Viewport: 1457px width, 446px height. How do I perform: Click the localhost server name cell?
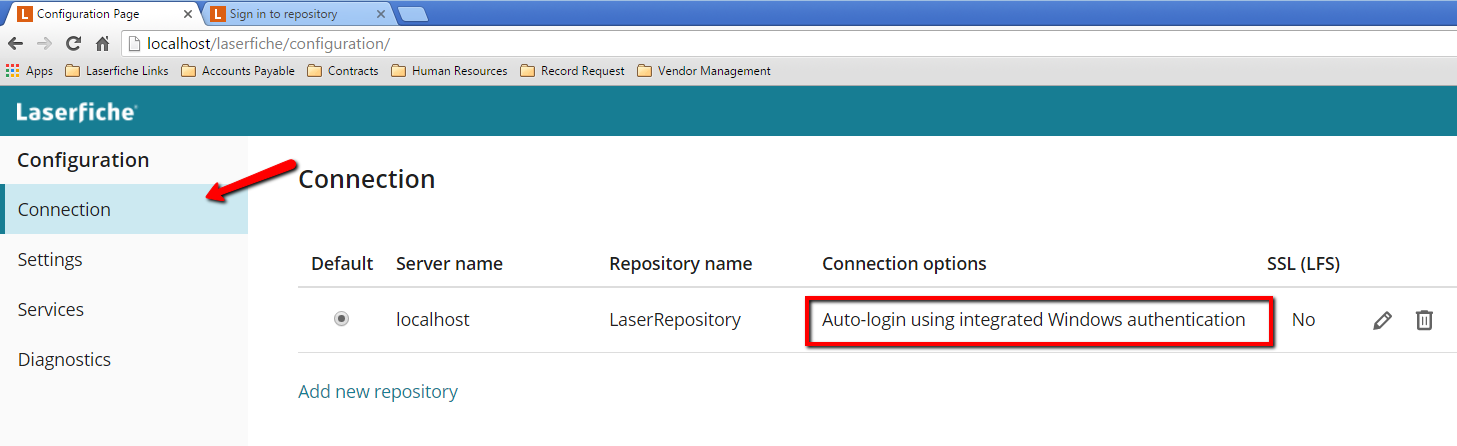[433, 320]
